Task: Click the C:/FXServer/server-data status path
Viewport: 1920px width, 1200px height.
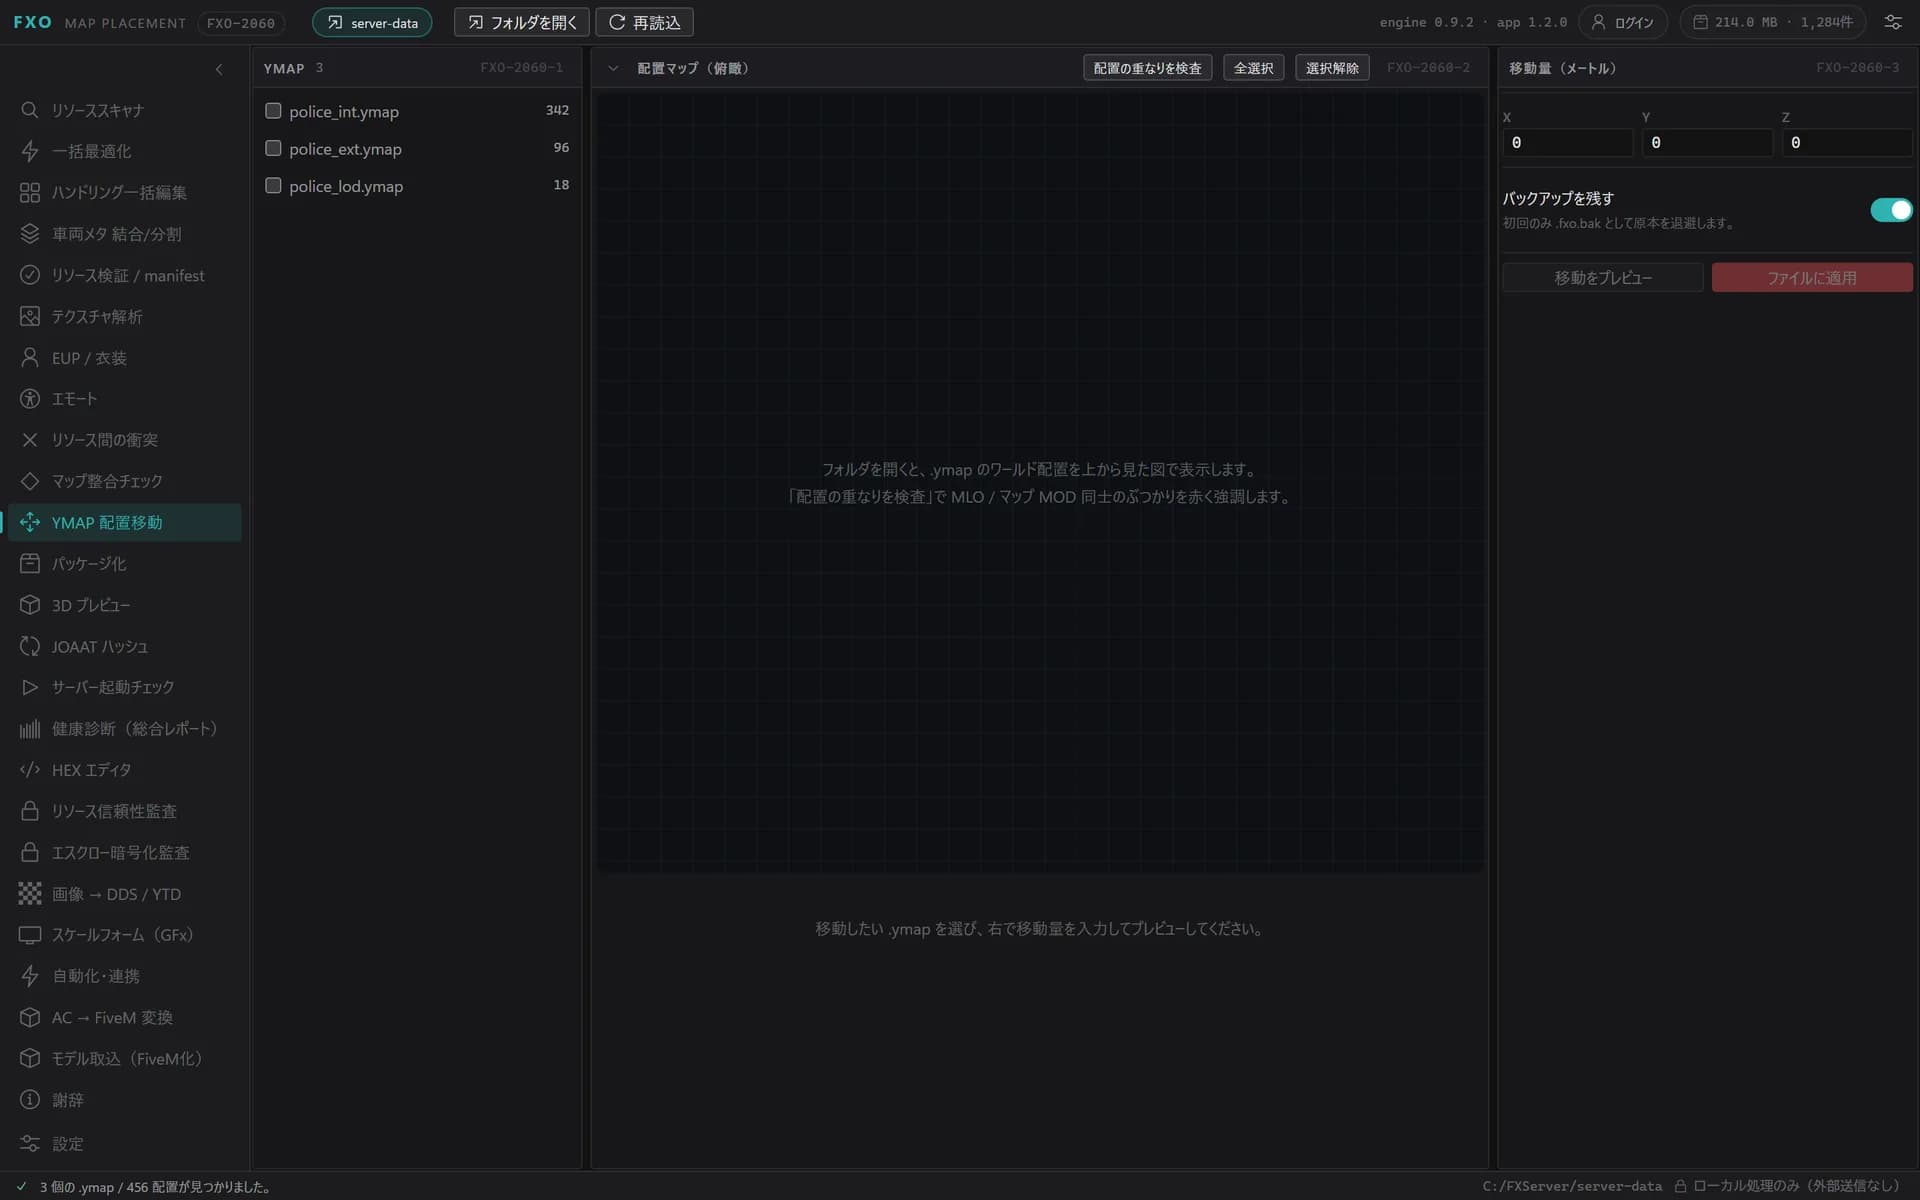Action: point(1572,1186)
